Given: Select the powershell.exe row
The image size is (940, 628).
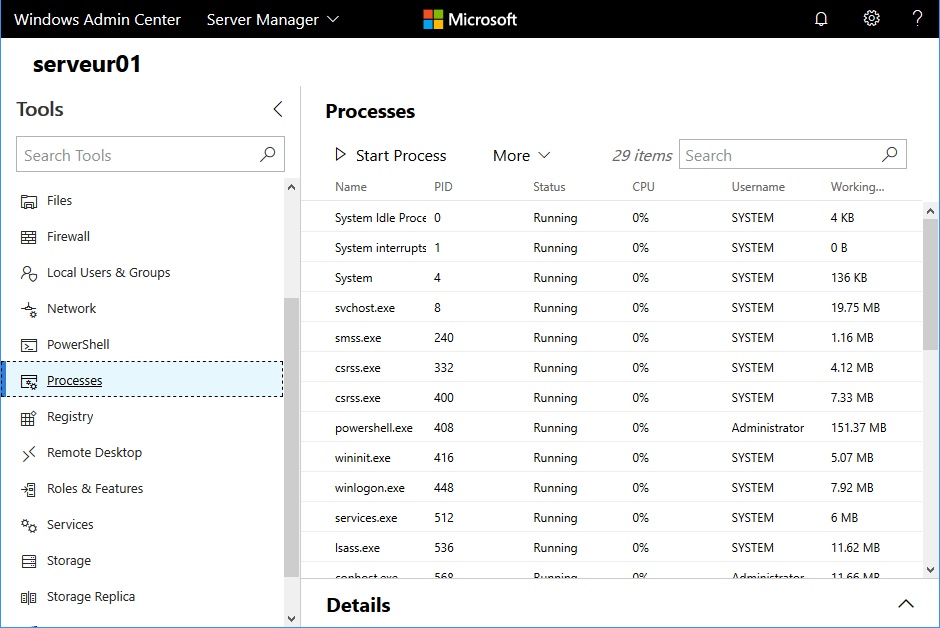Looking at the screenshot, I should (x=611, y=427).
